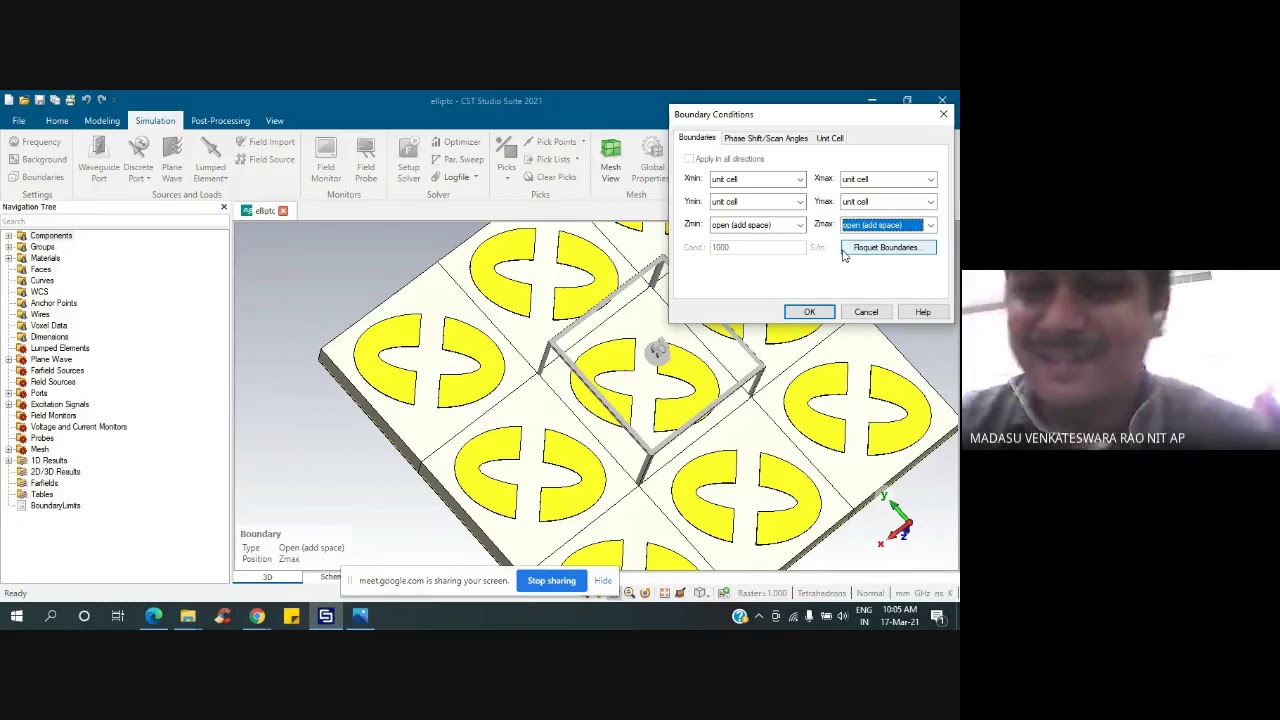This screenshot has height=720, width=1280.
Task: Open the Phase Shift/Scan Angles tab
Action: (x=765, y=138)
